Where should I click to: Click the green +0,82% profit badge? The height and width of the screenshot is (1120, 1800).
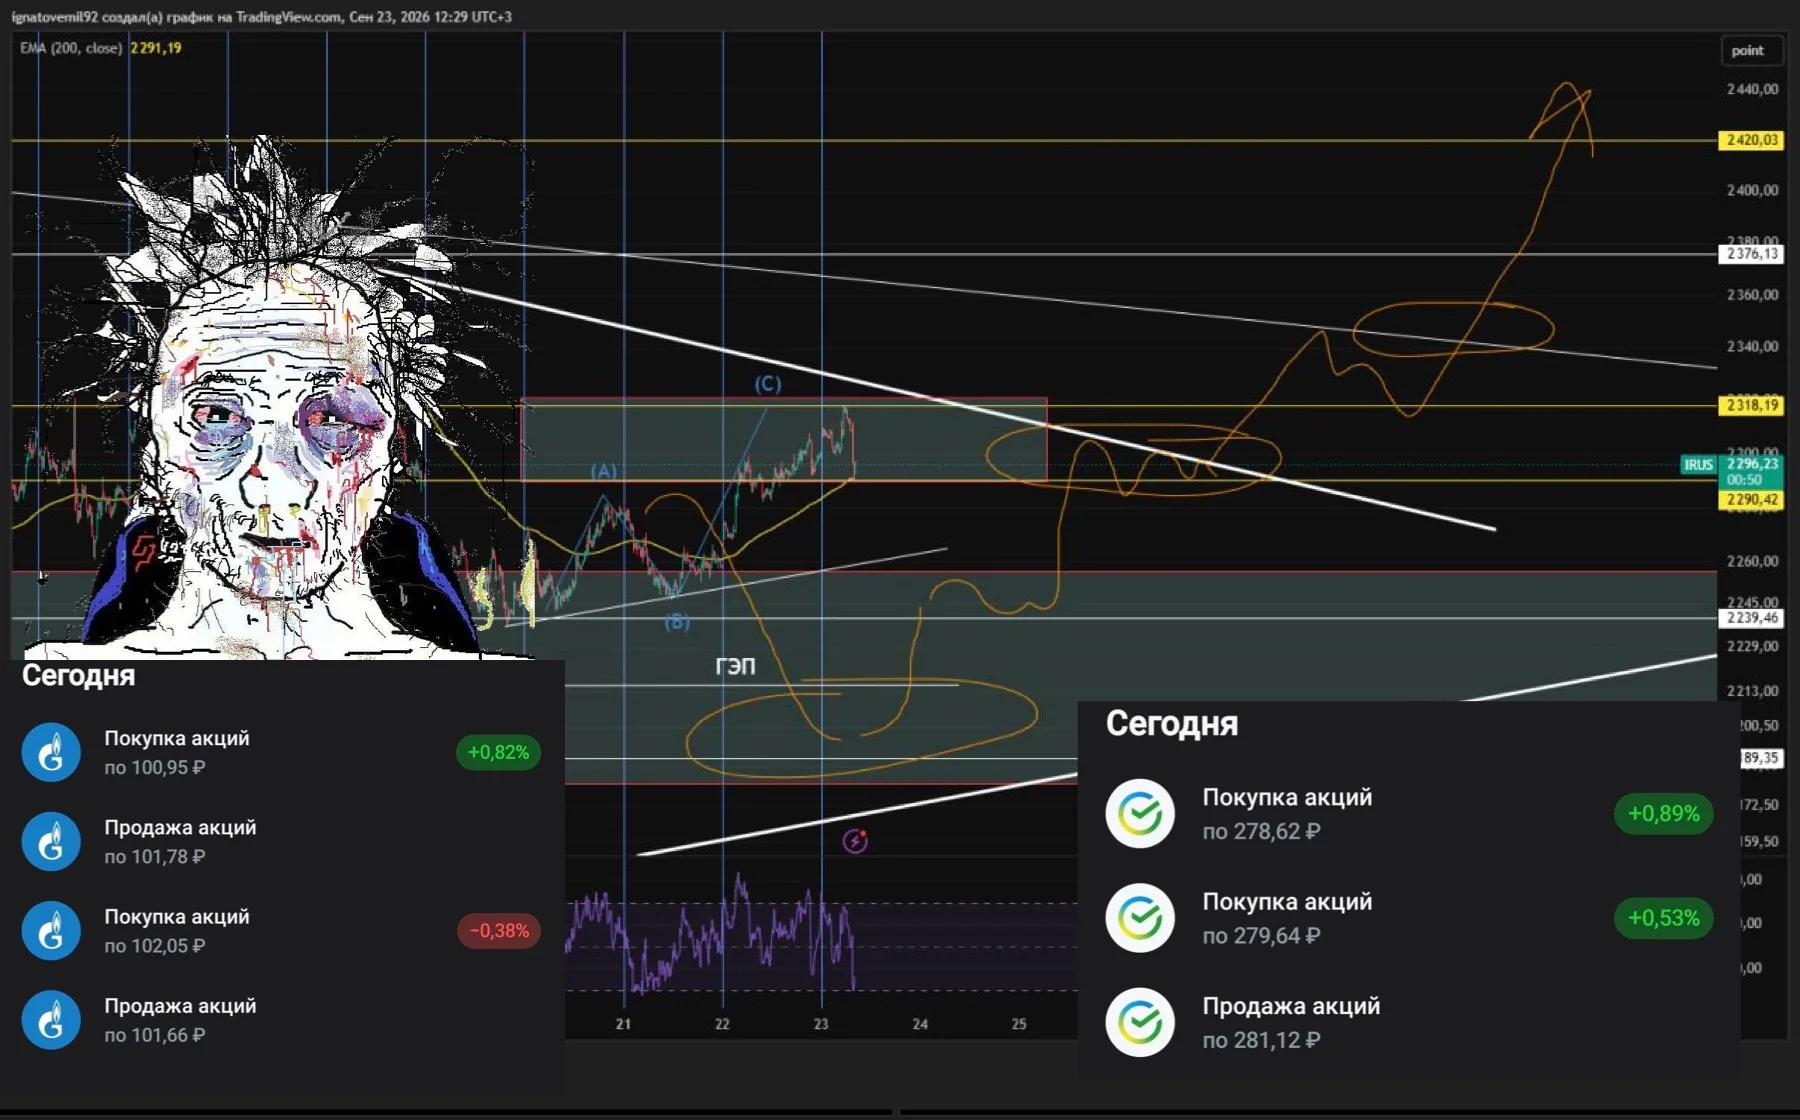point(498,752)
